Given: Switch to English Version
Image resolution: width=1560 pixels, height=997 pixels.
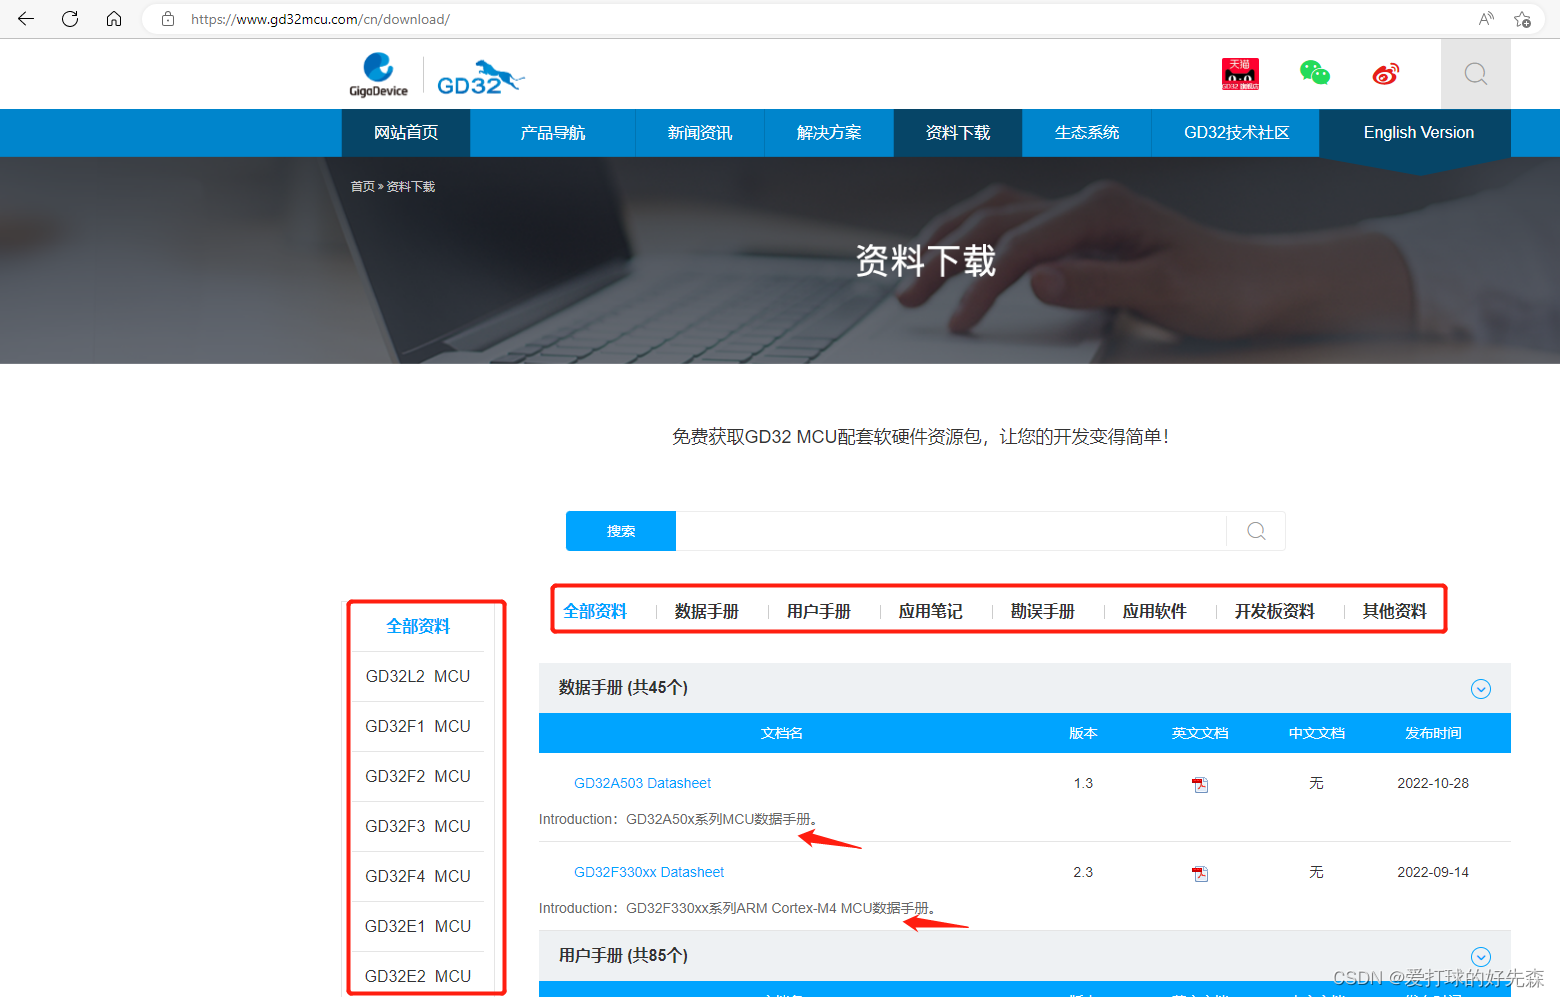Looking at the screenshot, I should coord(1418,133).
